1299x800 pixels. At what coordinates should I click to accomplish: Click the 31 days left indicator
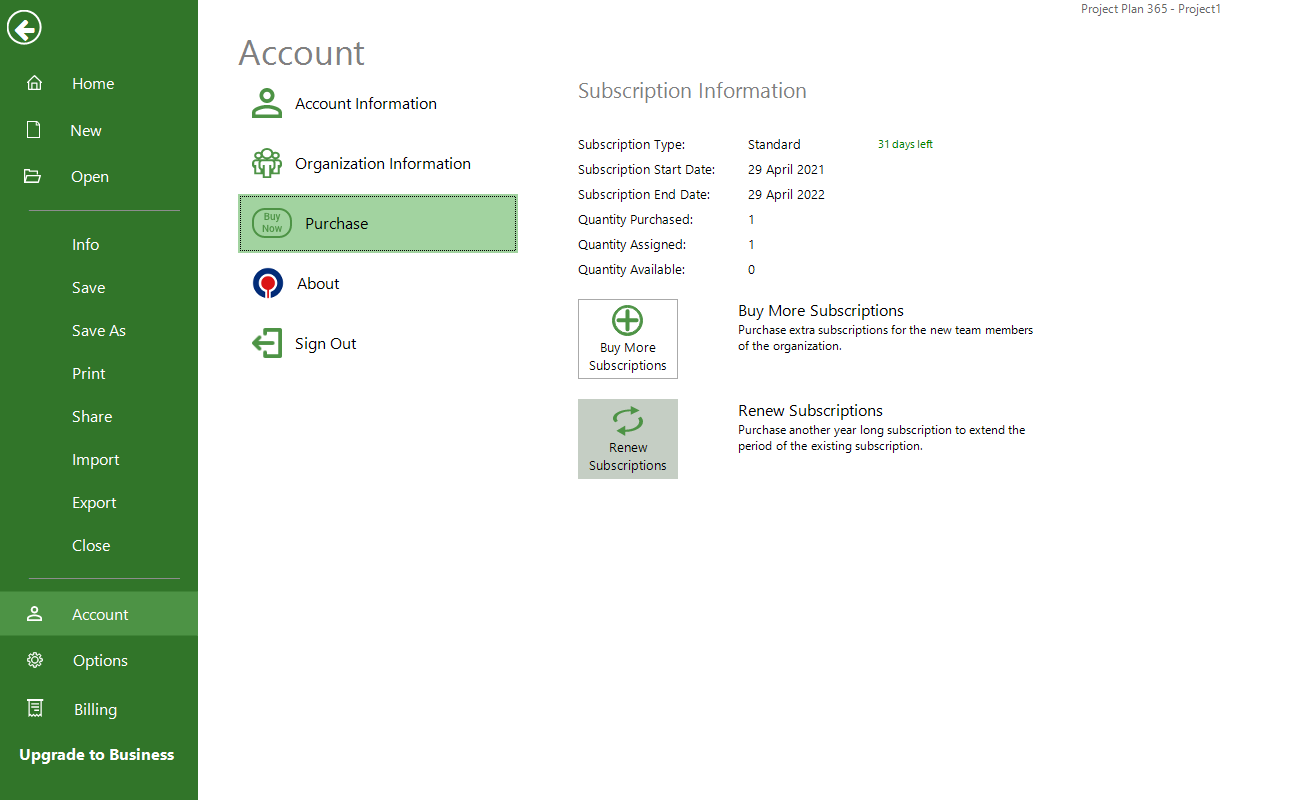click(x=904, y=143)
